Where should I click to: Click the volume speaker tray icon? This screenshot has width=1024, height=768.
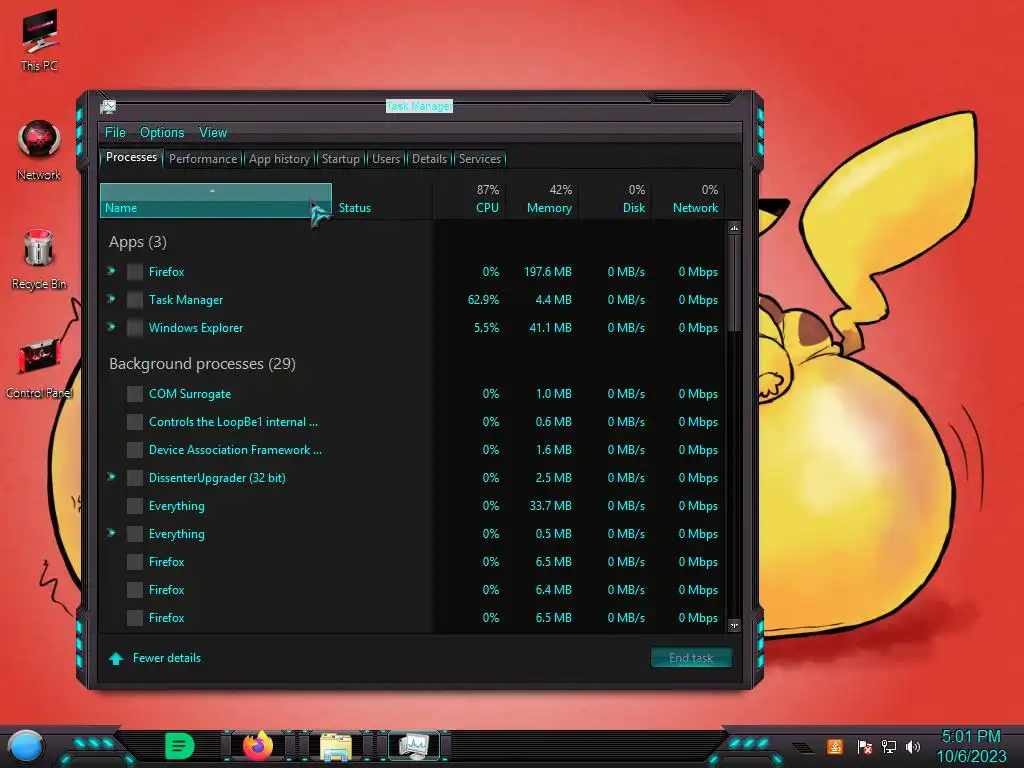pos(913,746)
